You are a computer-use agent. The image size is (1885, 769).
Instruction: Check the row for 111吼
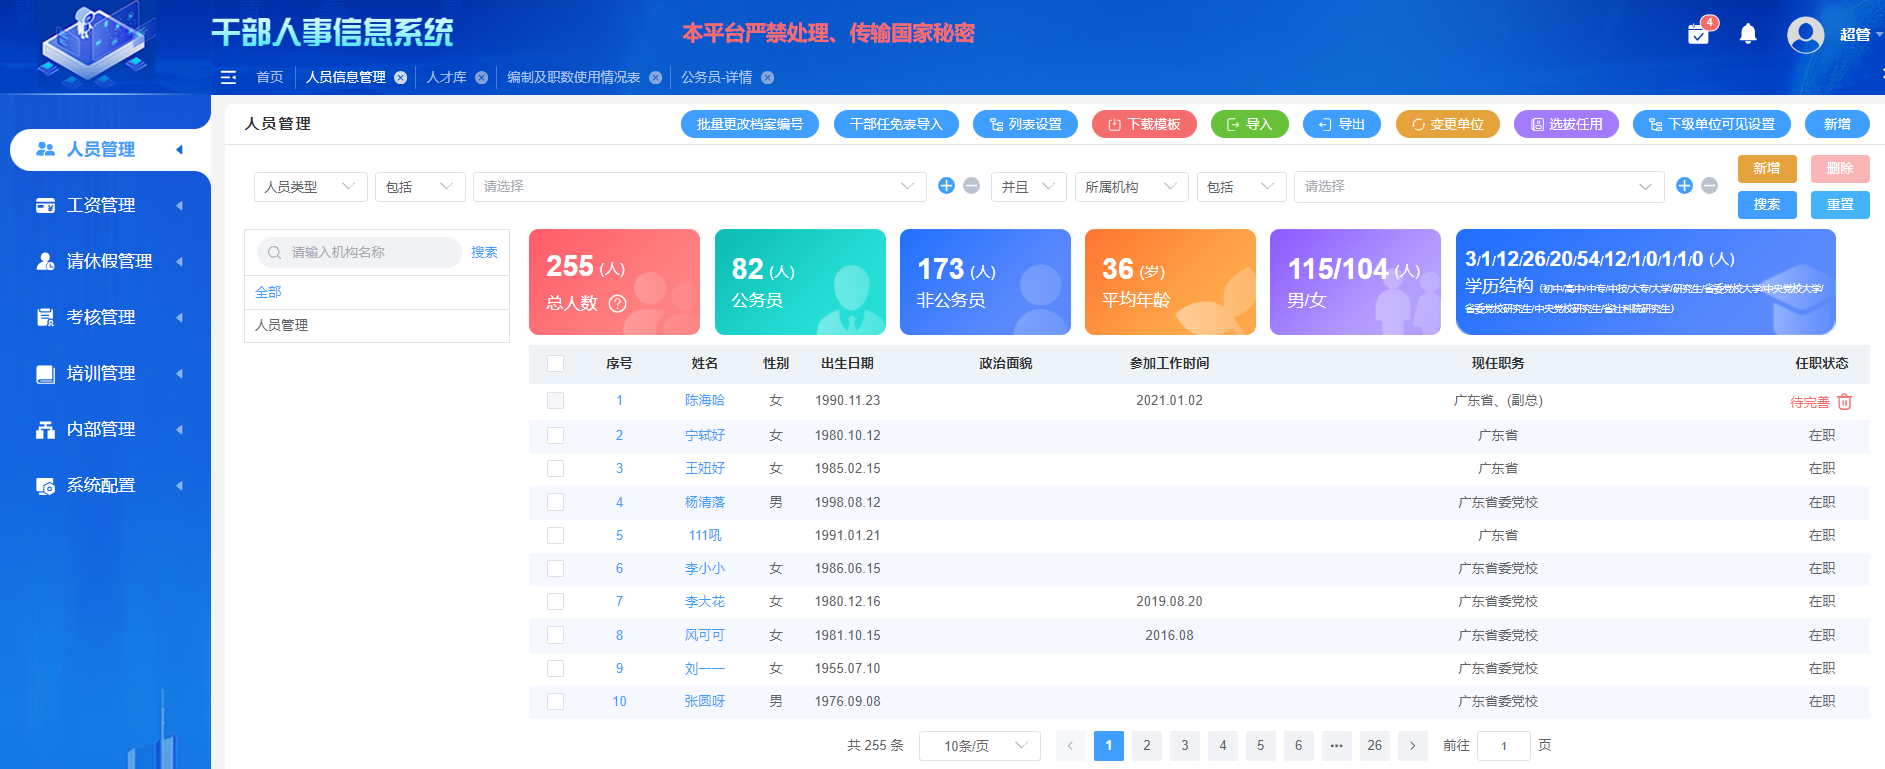click(x=555, y=535)
